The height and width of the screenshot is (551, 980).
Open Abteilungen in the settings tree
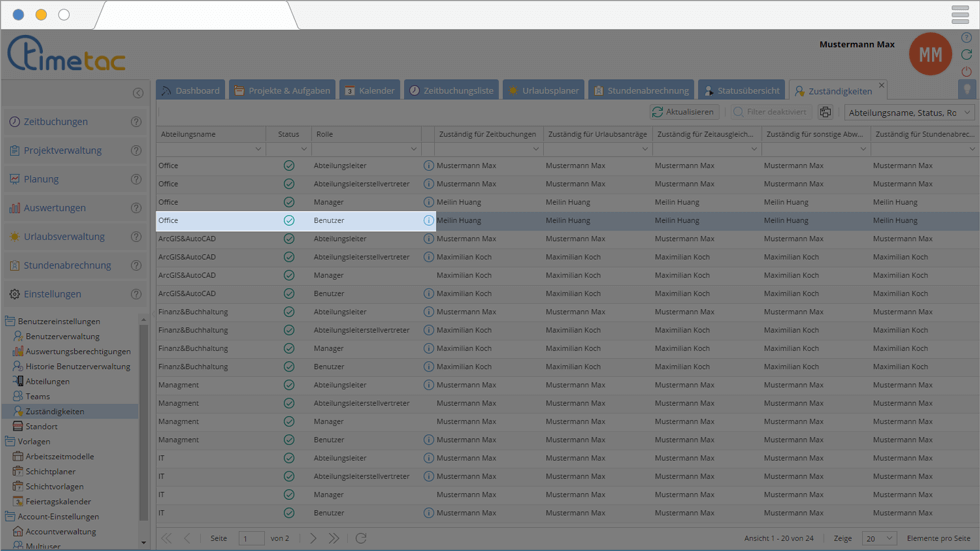pos(47,381)
